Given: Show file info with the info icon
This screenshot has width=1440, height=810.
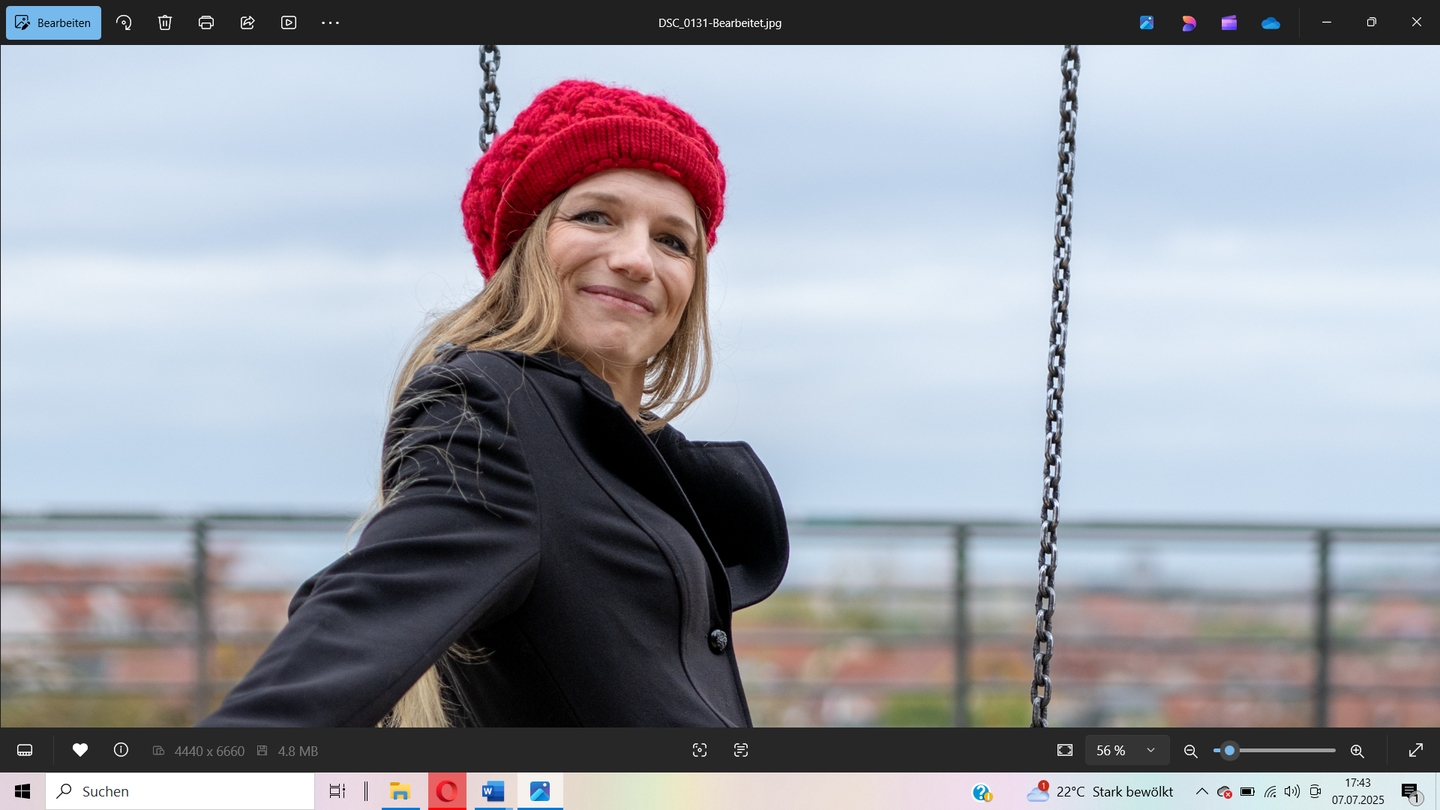Looking at the screenshot, I should point(121,750).
